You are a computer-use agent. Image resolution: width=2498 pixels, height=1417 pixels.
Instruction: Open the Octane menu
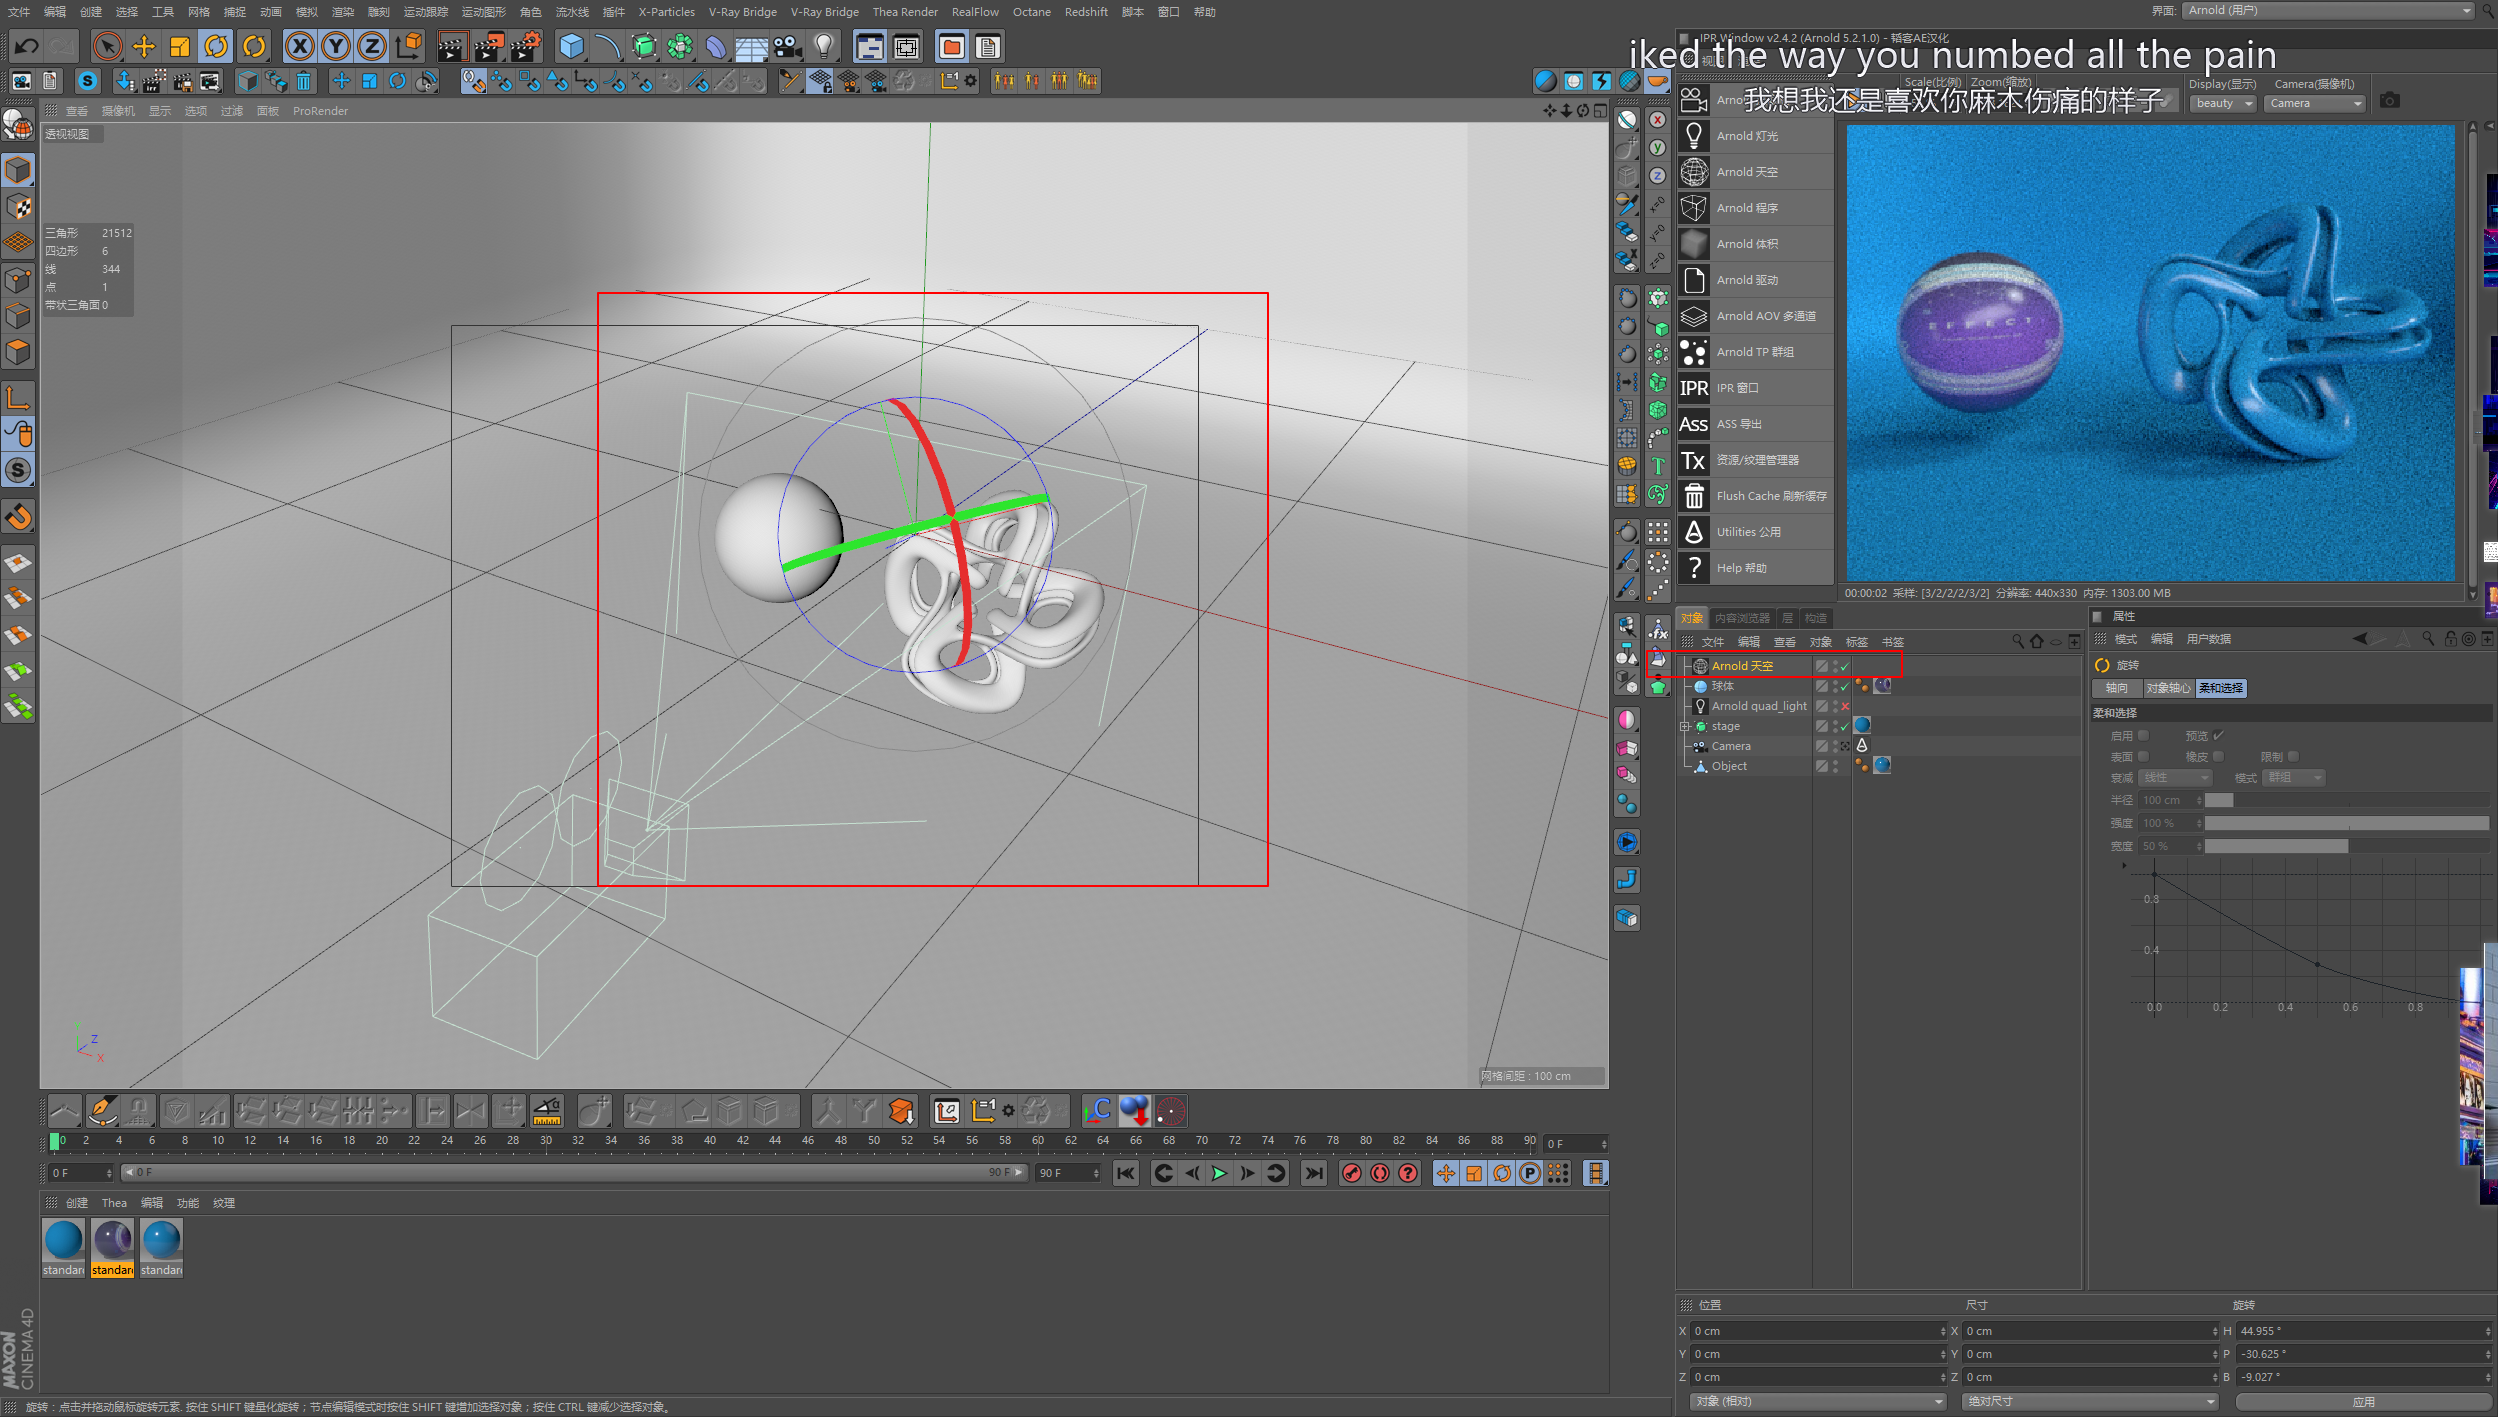[1031, 12]
